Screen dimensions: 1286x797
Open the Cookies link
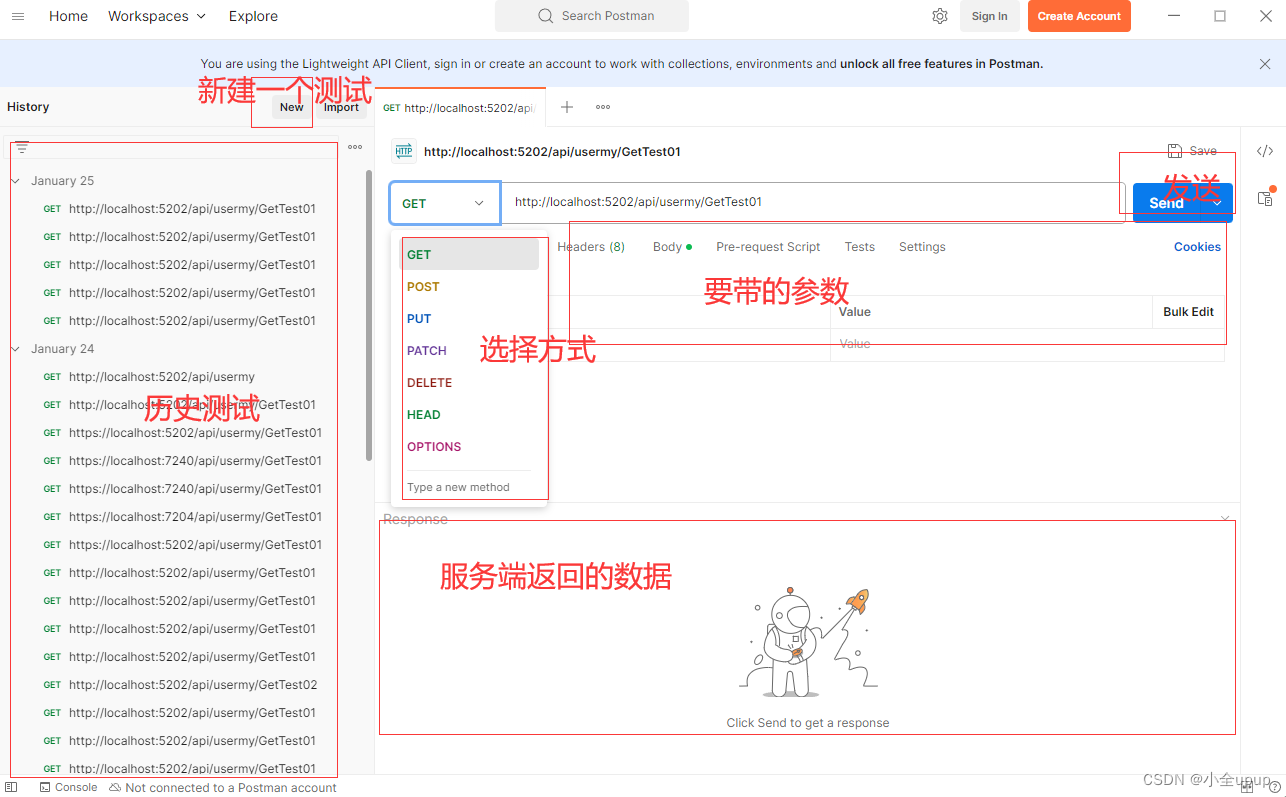click(x=1197, y=247)
